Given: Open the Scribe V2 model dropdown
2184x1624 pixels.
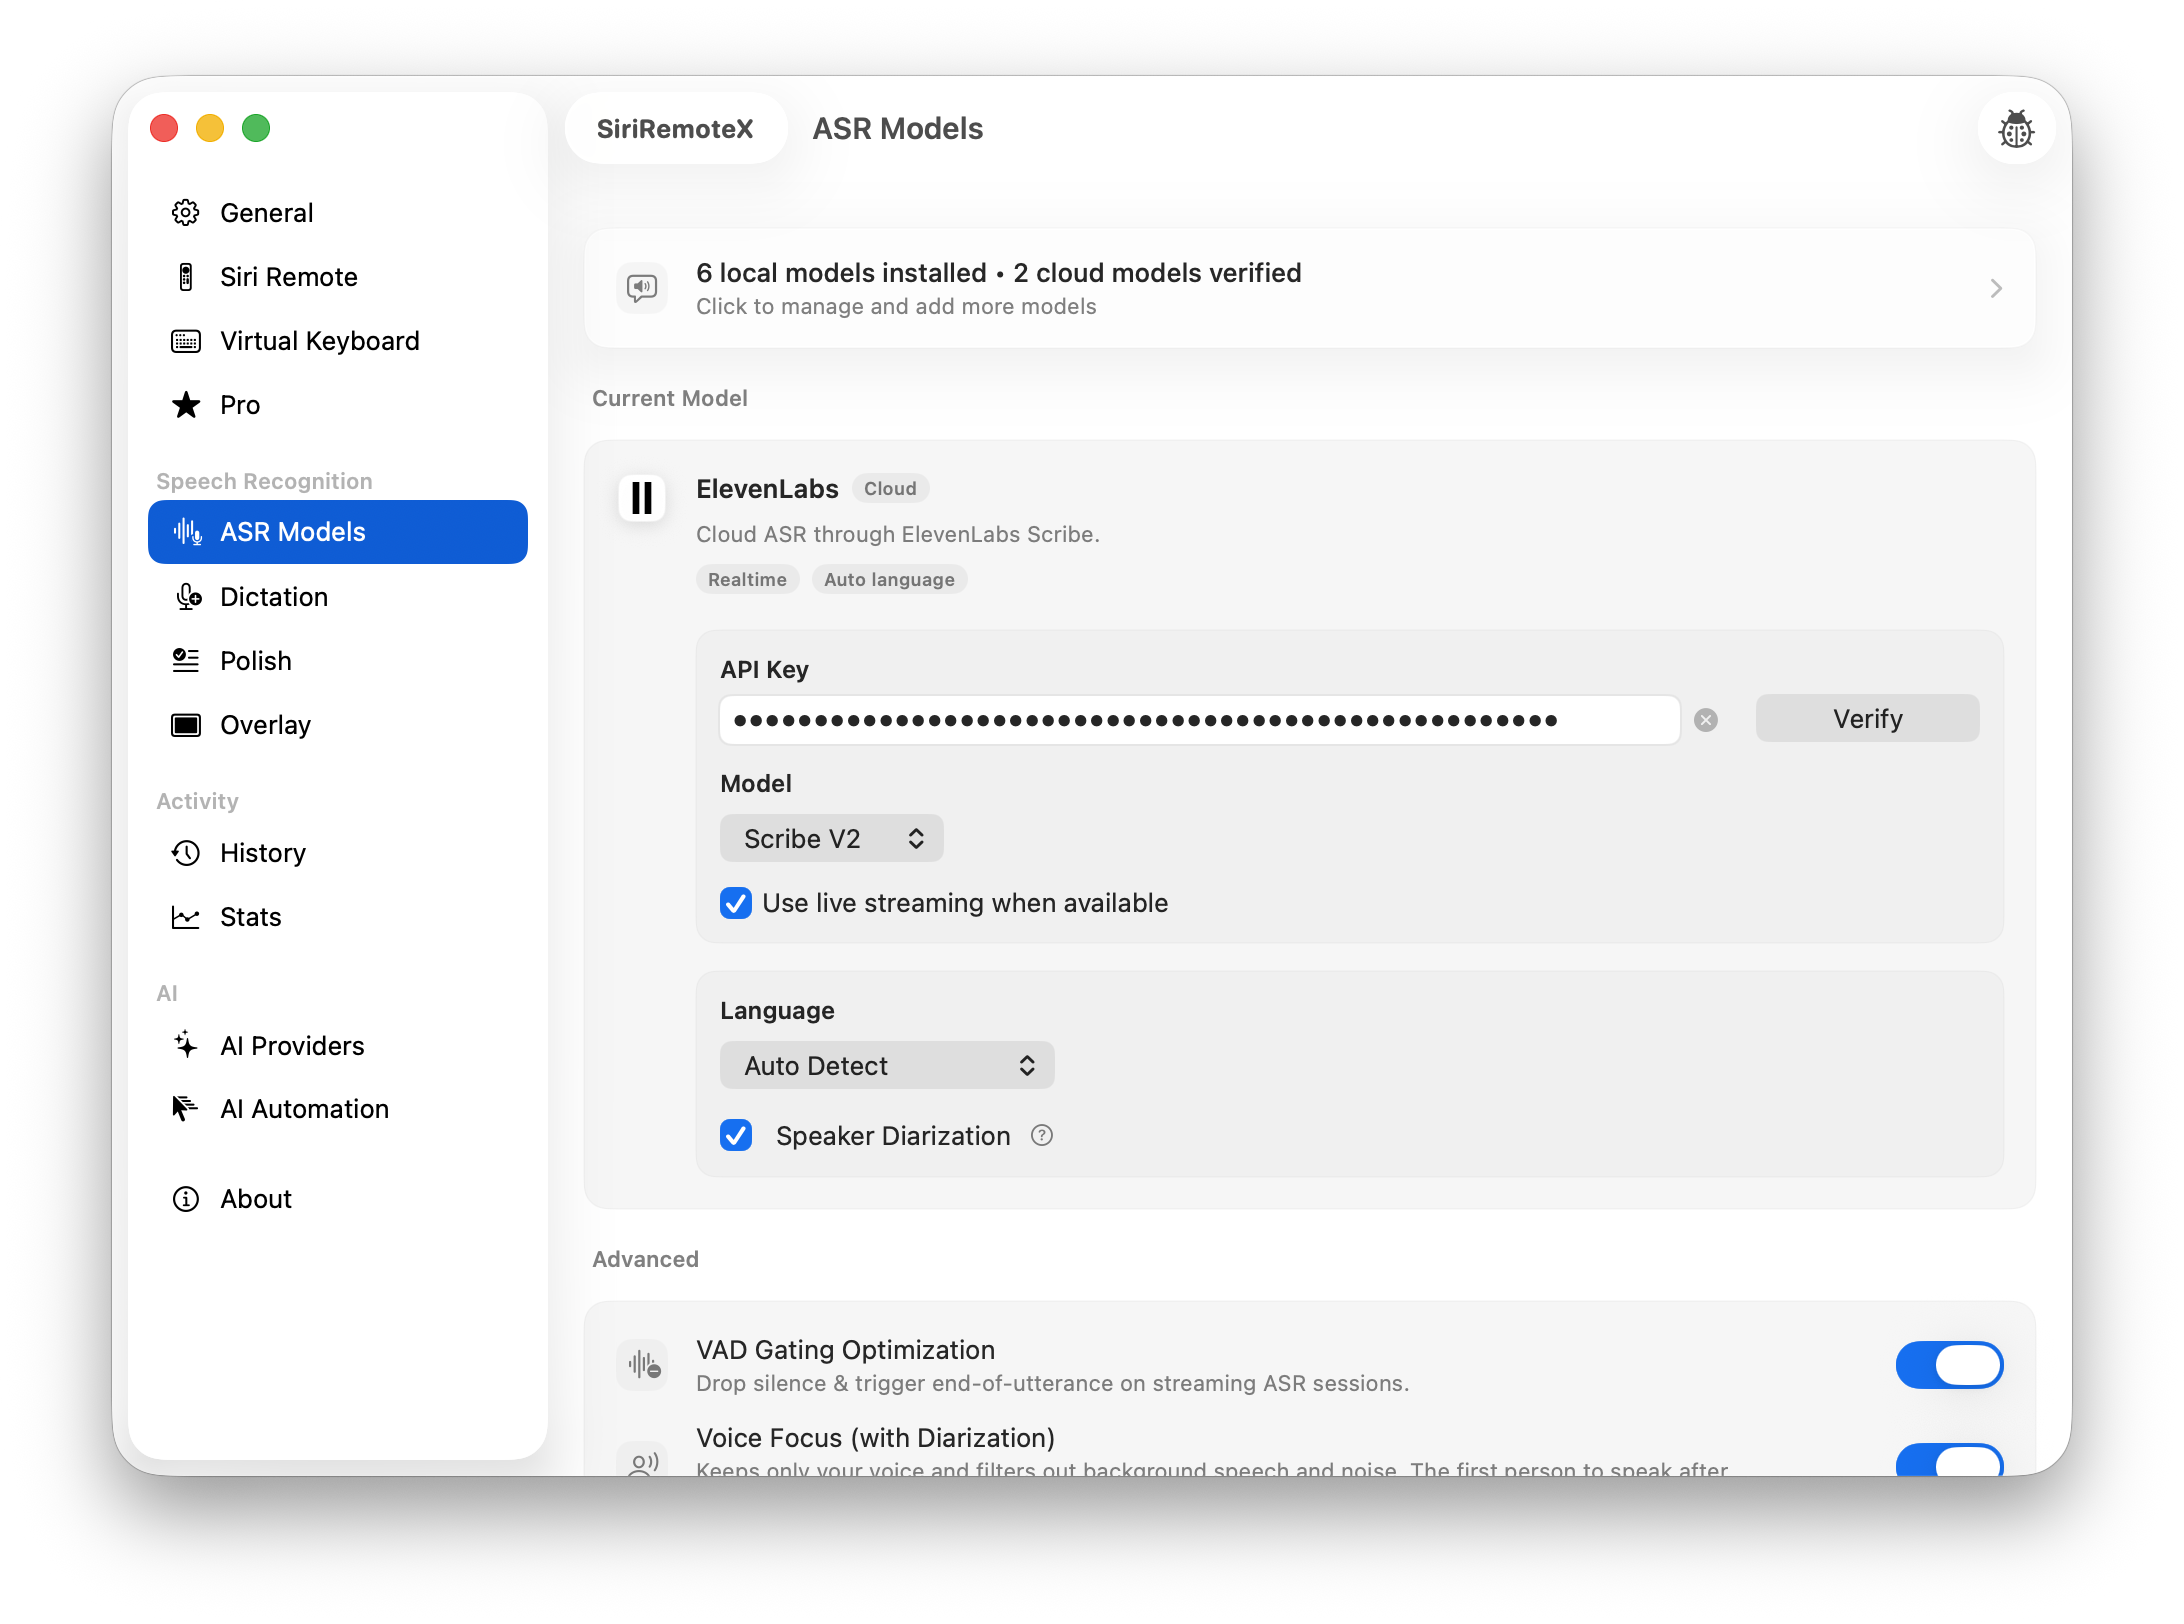Looking at the screenshot, I should click(831, 838).
